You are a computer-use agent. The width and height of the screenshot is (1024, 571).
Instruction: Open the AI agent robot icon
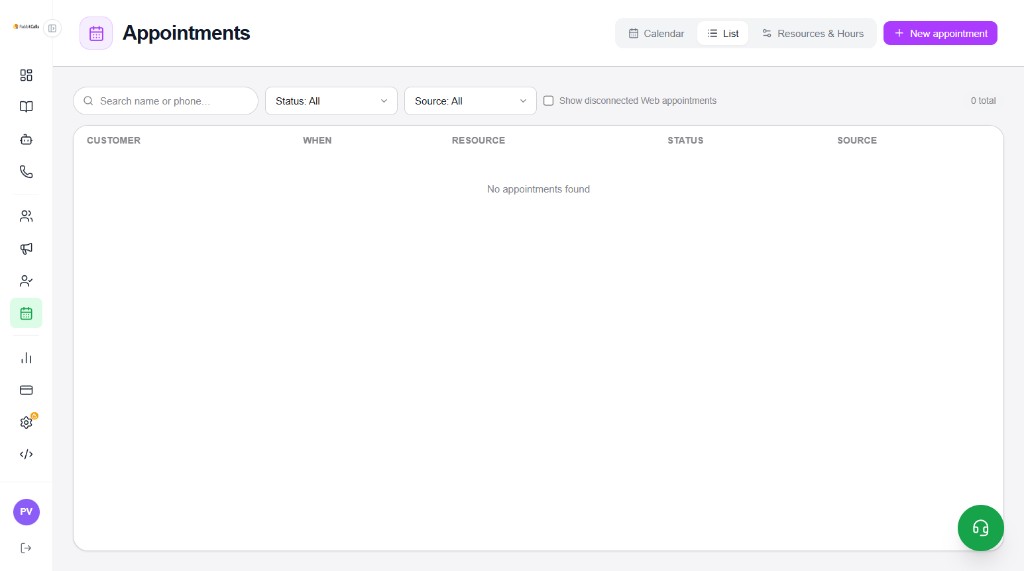[26, 139]
